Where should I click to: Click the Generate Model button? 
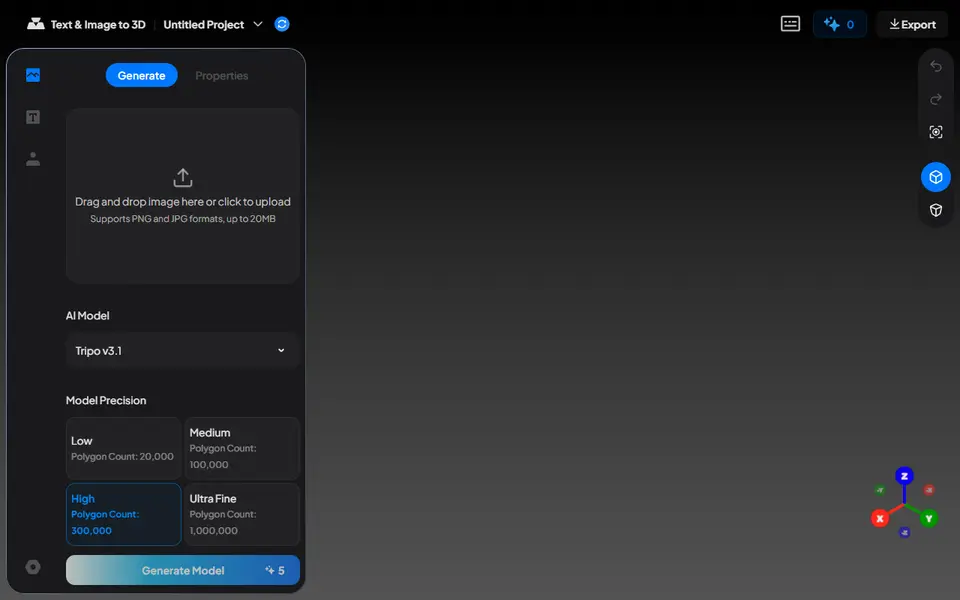point(182,570)
